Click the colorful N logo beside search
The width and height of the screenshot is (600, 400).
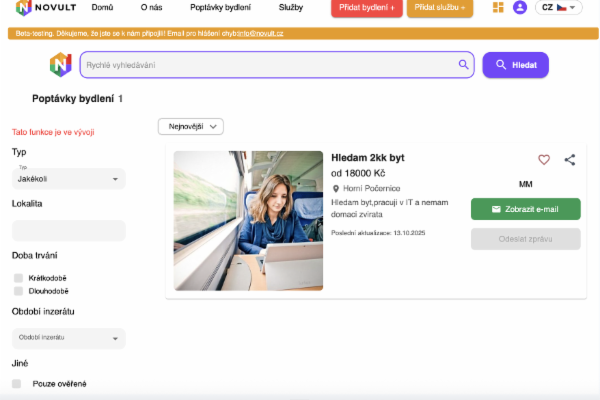click(x=60, y=65)
